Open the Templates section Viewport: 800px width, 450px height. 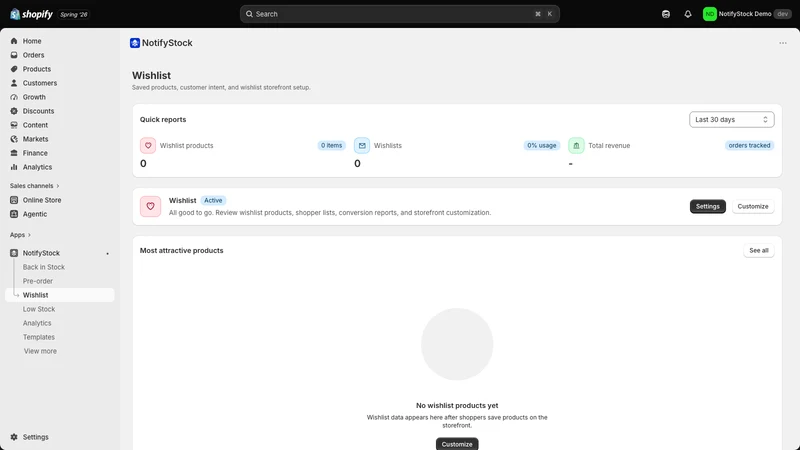[x=39, y=337]
